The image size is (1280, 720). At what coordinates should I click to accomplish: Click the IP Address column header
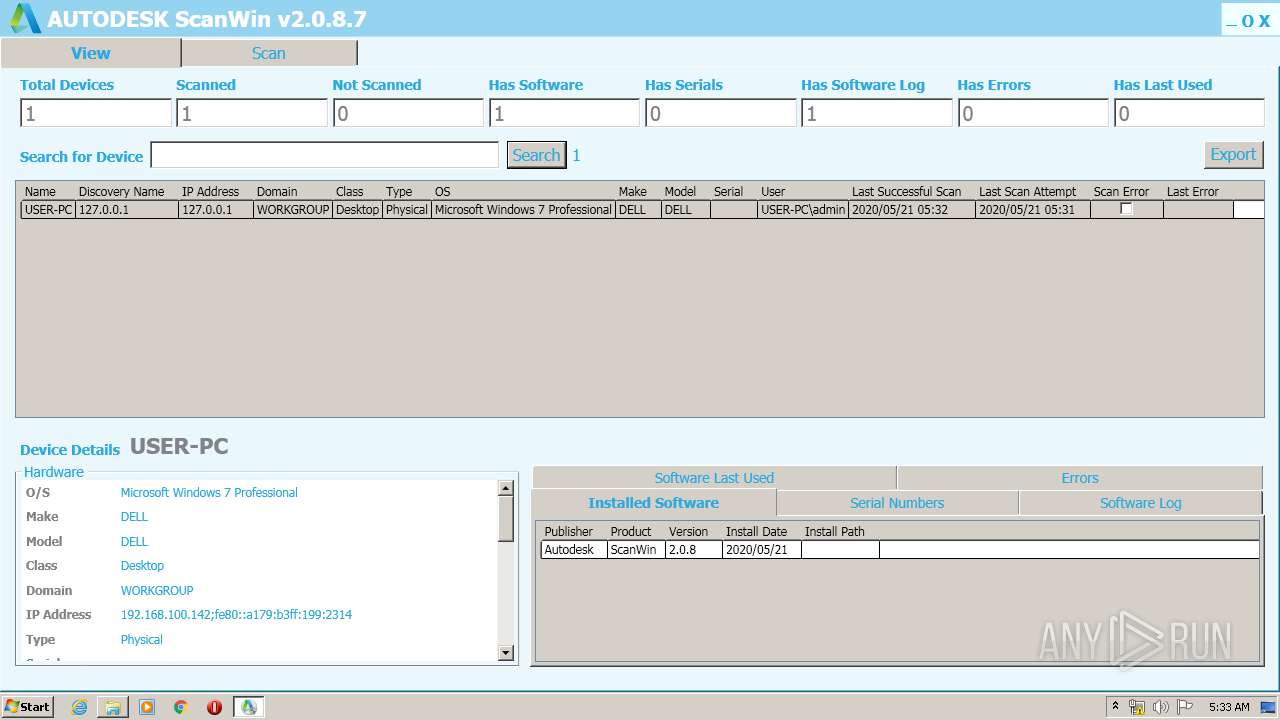210,192
